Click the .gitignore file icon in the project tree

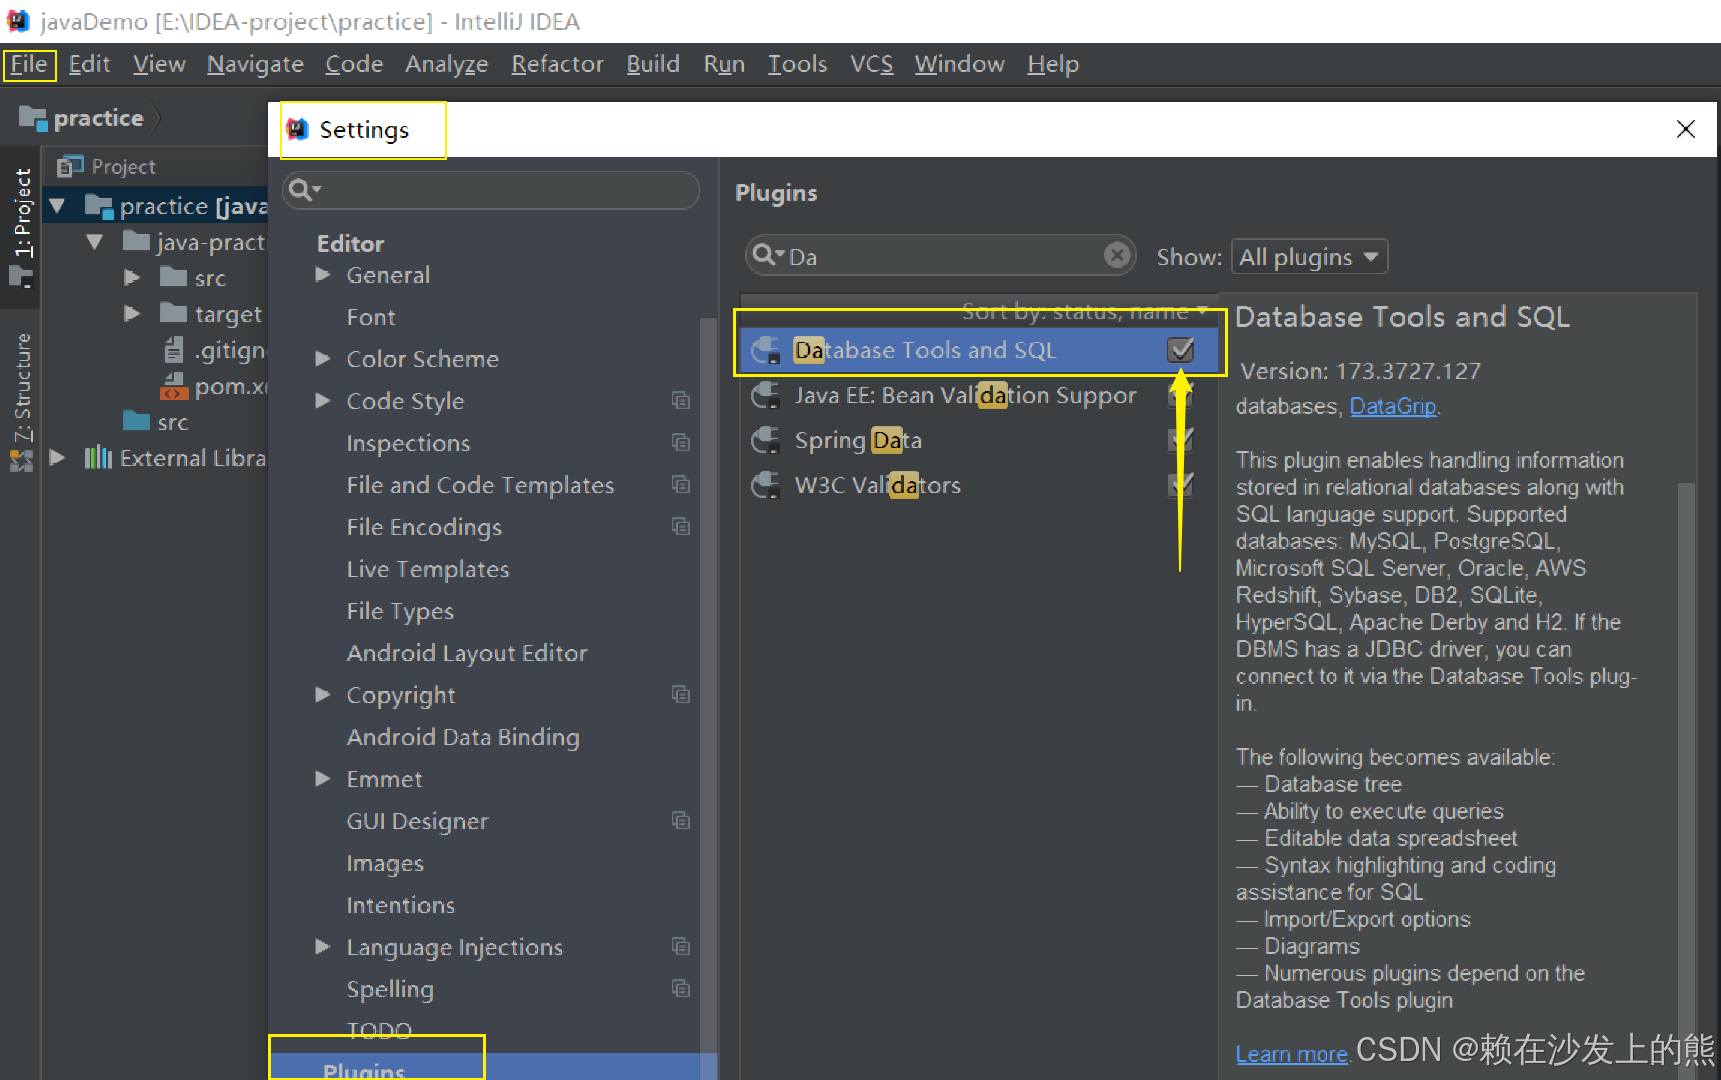(x=174, y=350)
